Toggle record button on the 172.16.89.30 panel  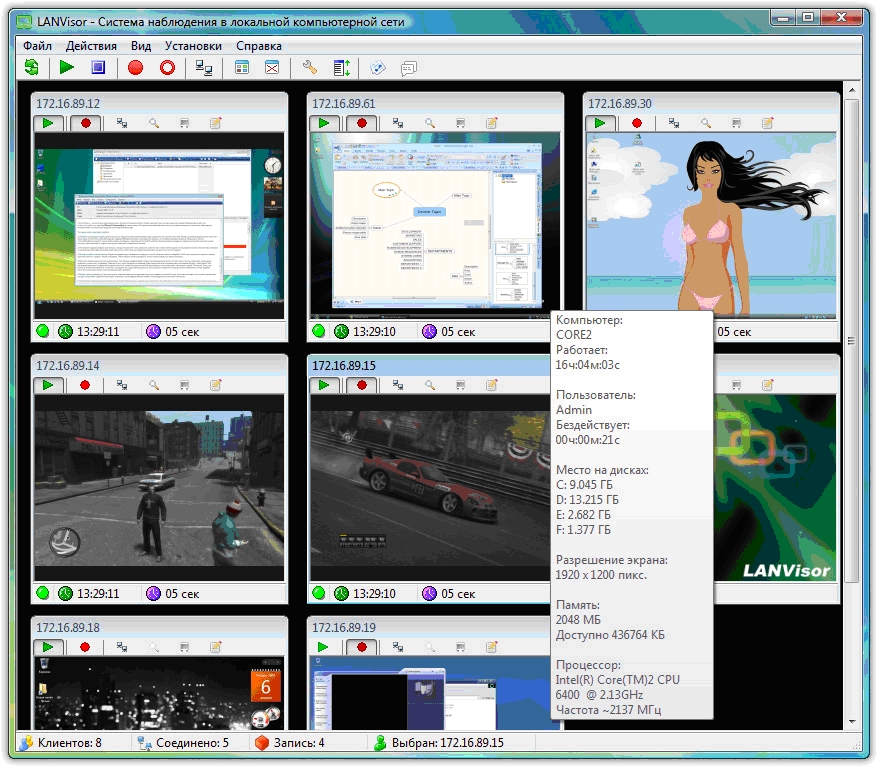636,123
